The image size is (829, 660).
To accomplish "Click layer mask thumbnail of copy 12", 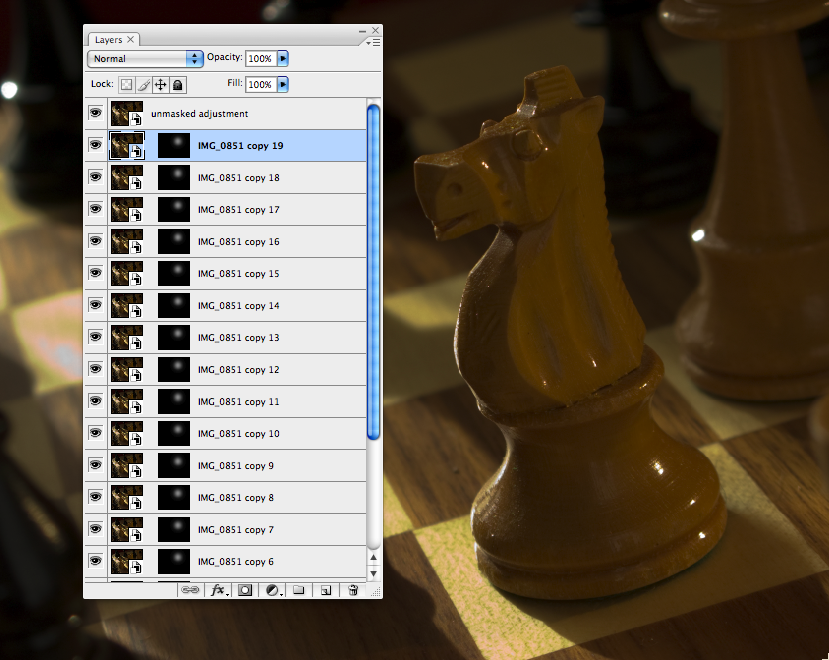I will pyautogui.click(x=174, y=370).
